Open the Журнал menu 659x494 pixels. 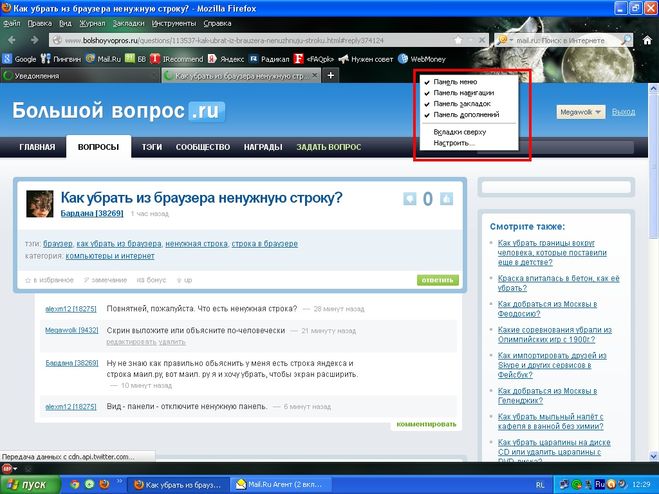coord(92,23)
